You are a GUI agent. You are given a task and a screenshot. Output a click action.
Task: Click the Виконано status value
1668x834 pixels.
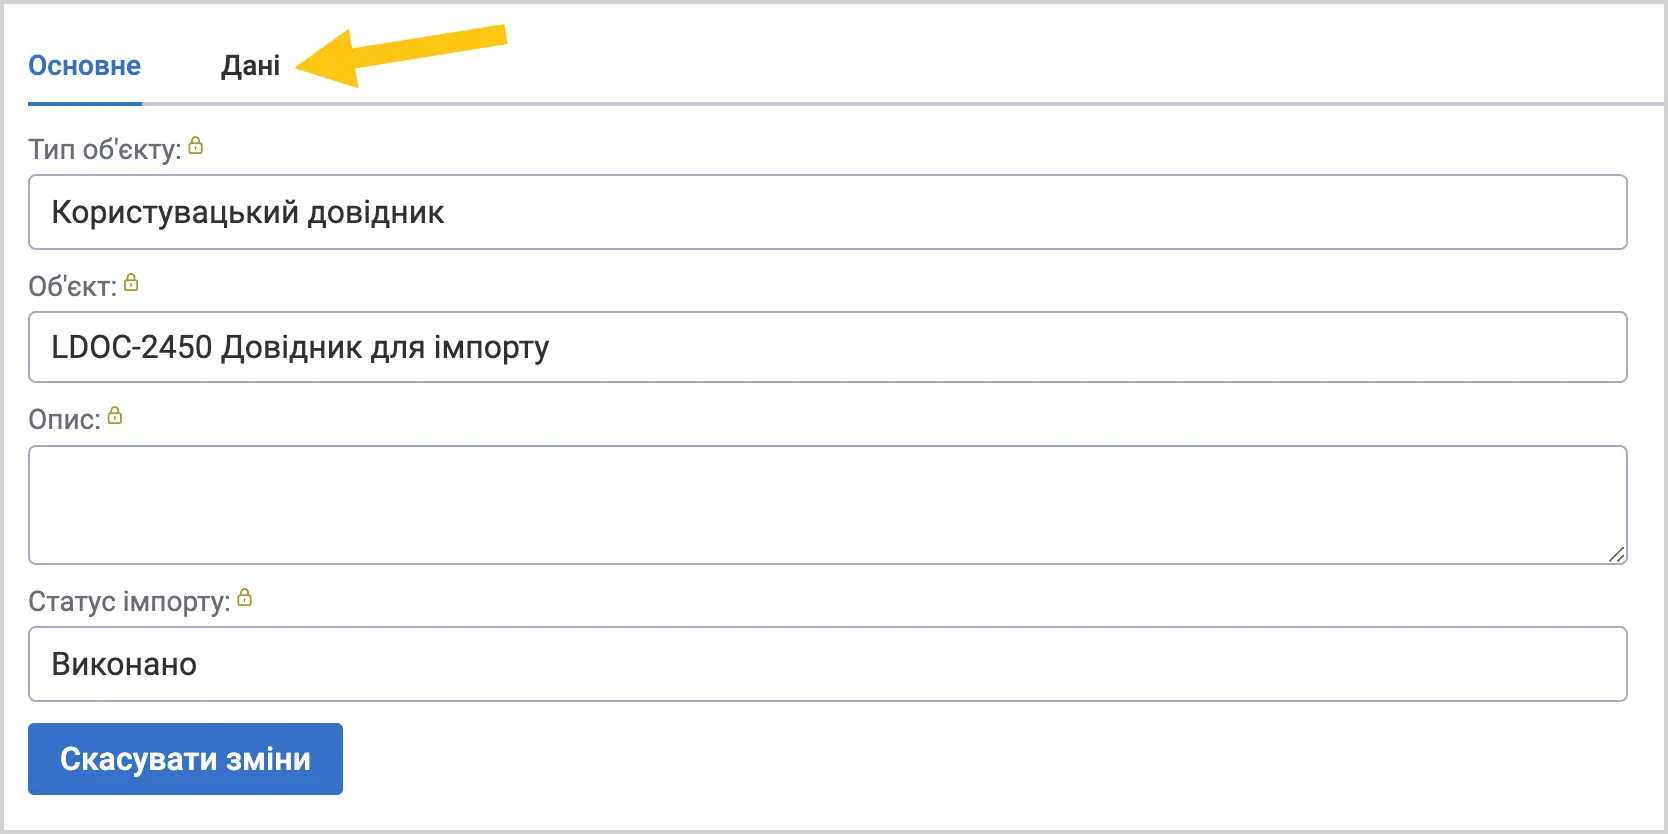tap(124, 665)
